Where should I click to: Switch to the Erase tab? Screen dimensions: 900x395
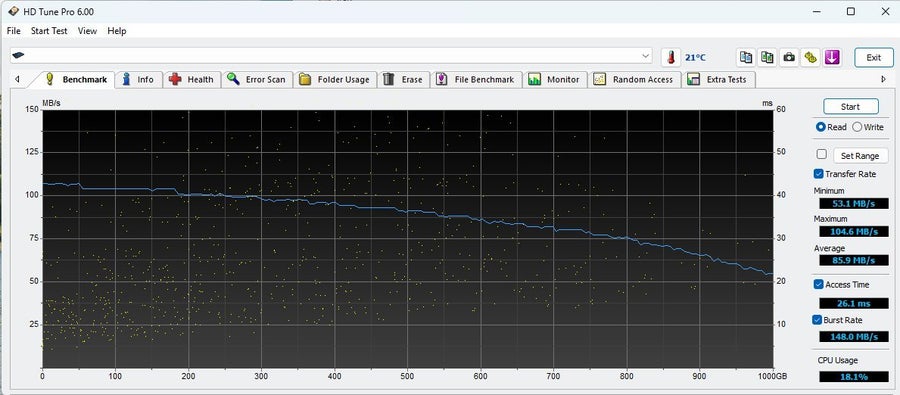point(404,80)
